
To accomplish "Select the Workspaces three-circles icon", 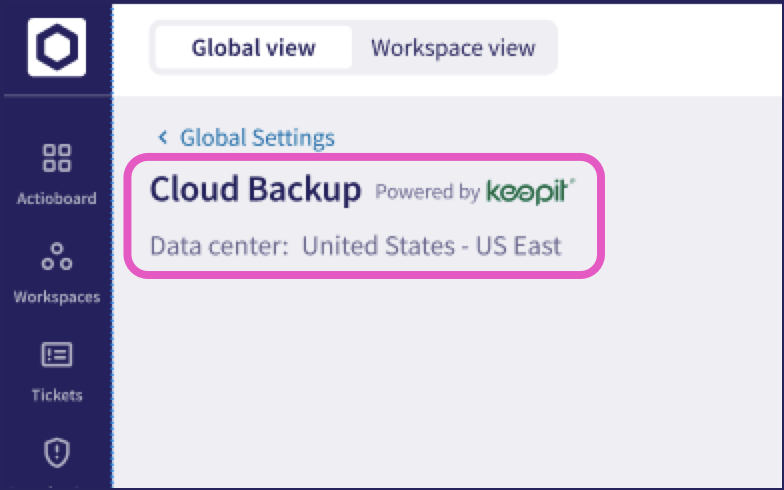I will coord(56,256).
